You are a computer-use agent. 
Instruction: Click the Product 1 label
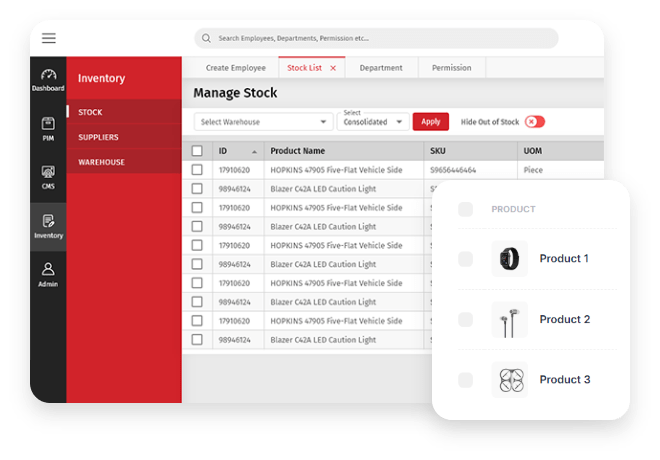click(564, 258)
